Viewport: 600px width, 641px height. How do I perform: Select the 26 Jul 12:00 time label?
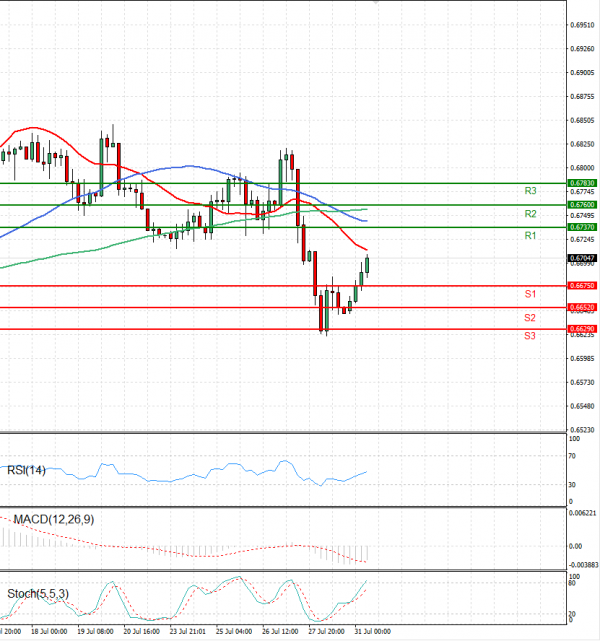click(x=280, y=632)
